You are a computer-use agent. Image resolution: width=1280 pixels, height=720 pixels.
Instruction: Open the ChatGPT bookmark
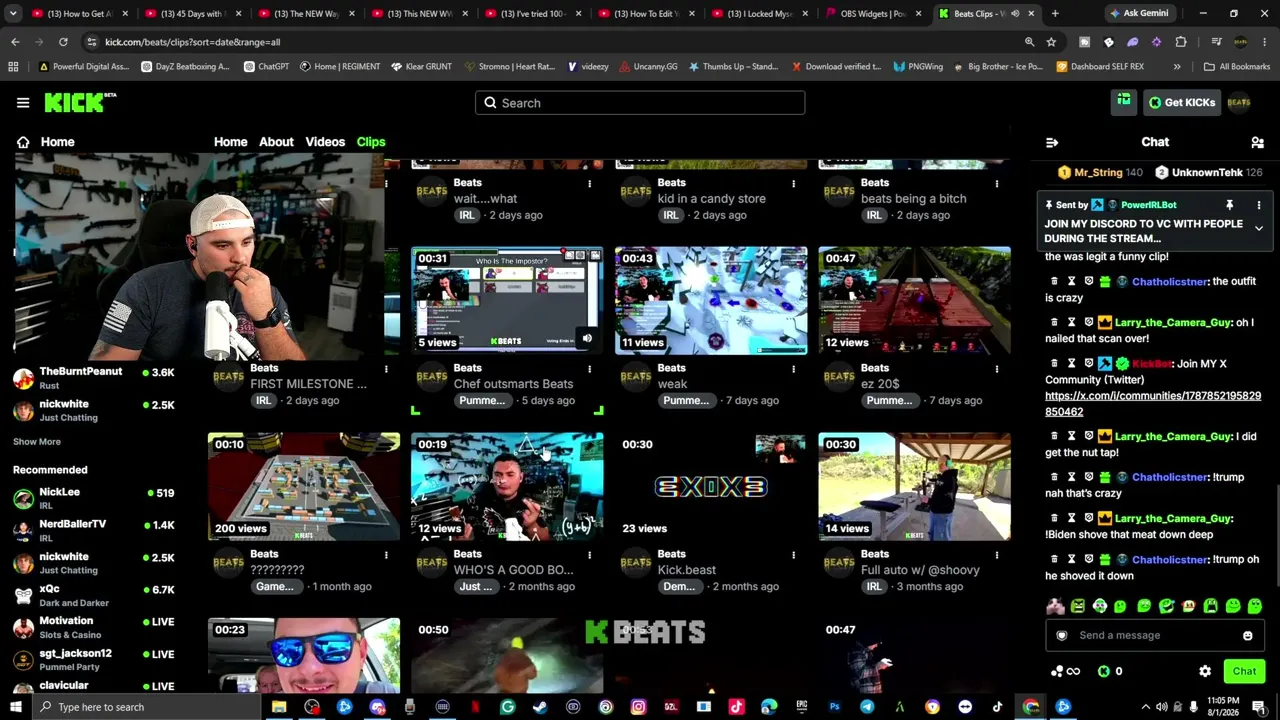[x=265, y=67]
